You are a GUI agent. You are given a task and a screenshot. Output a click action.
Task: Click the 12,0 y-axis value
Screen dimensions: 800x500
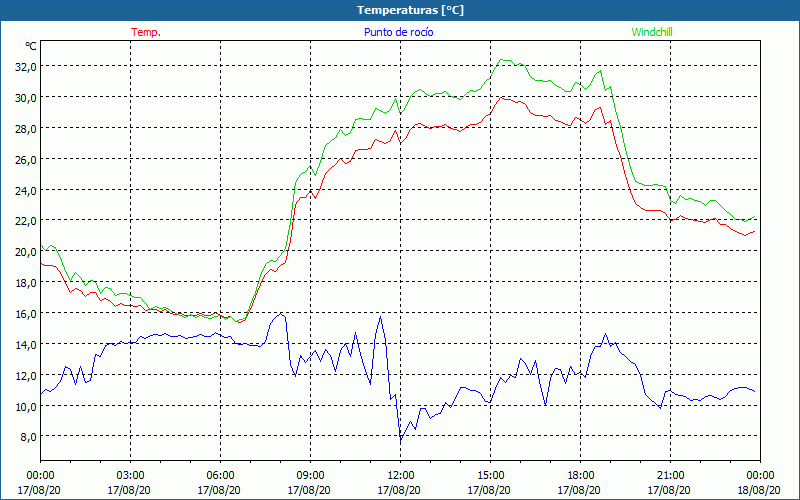pyautogui.click(x=26, y=376)
